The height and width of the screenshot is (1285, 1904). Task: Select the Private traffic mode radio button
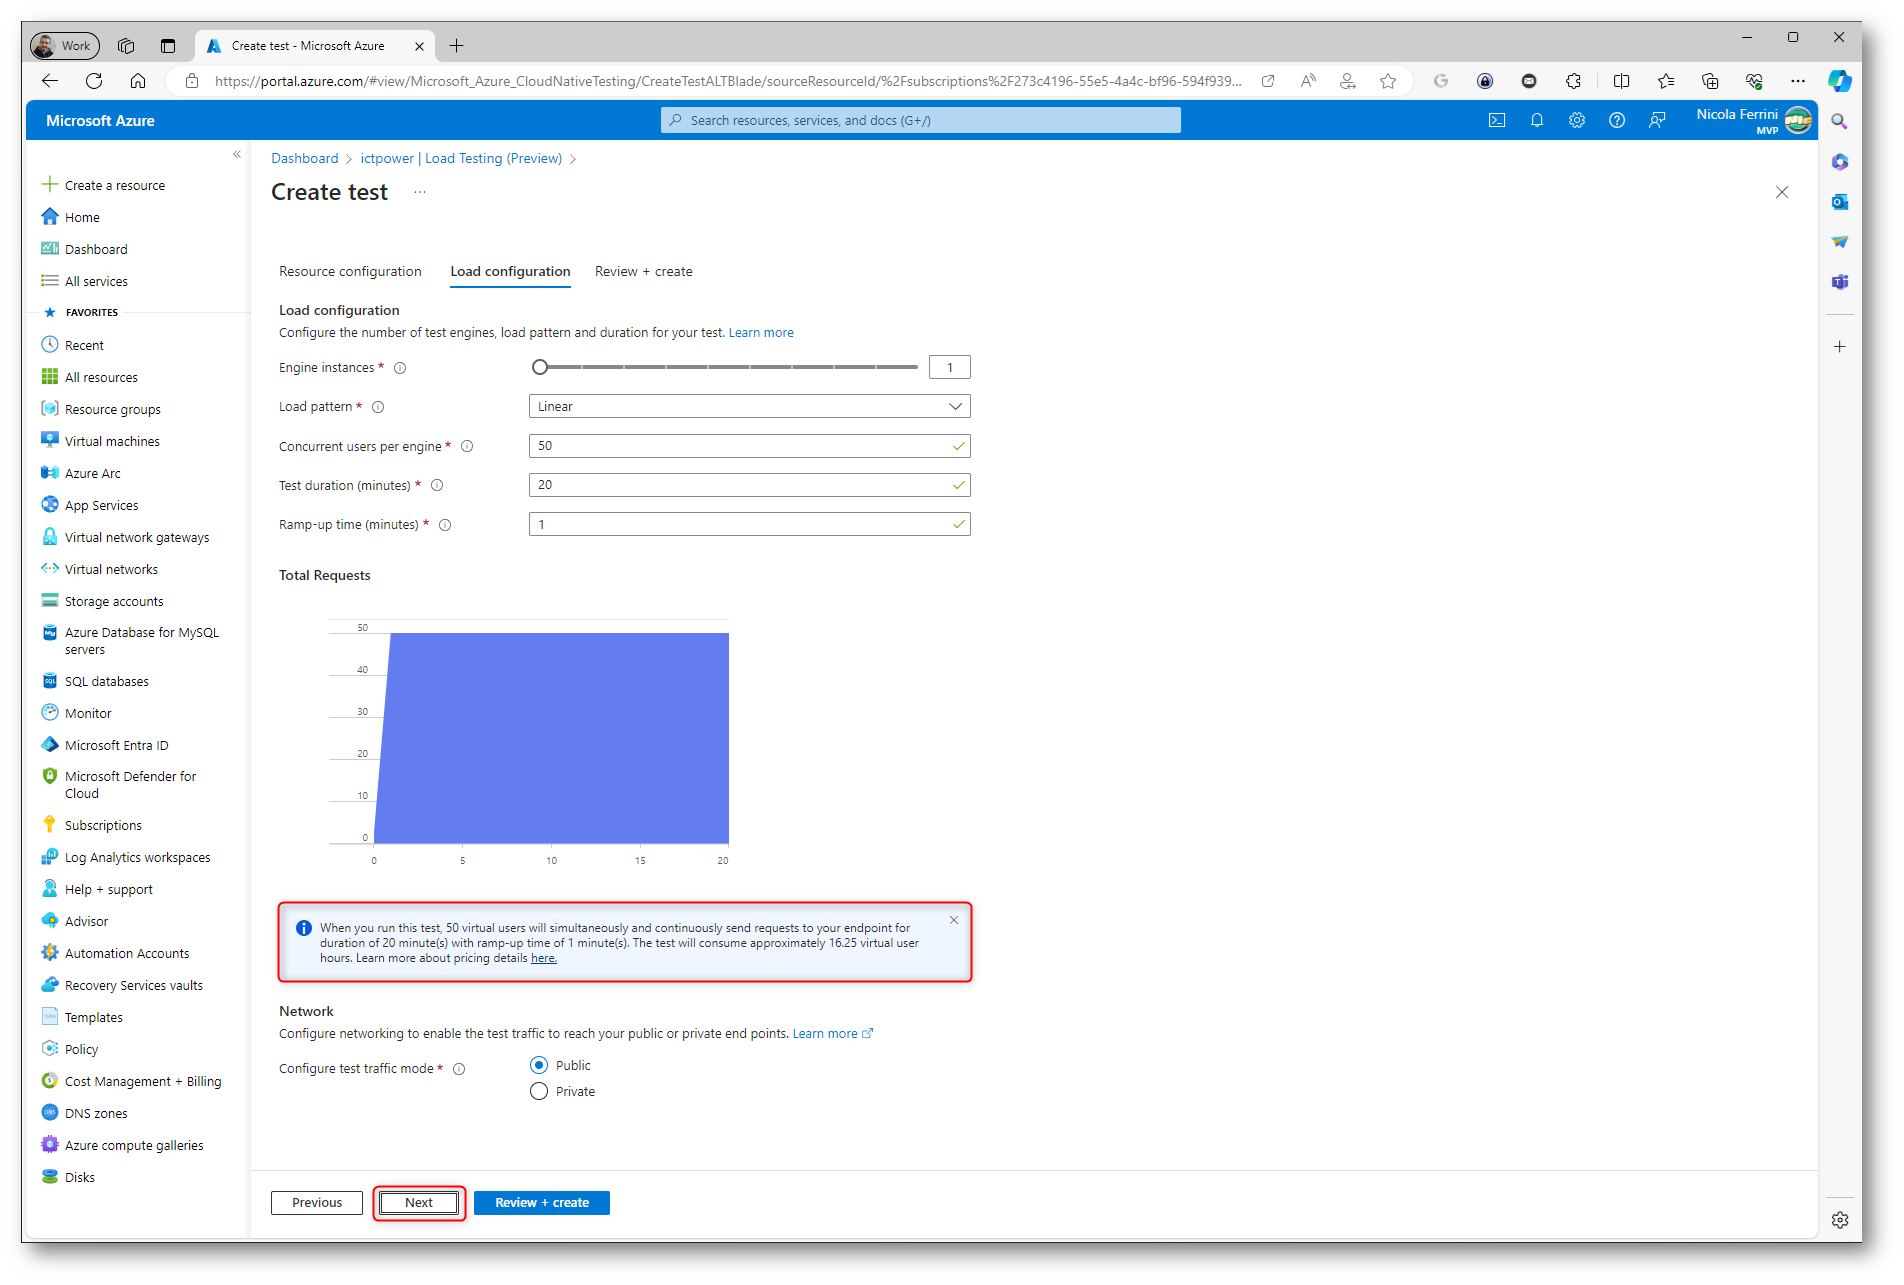point(539,1091)
